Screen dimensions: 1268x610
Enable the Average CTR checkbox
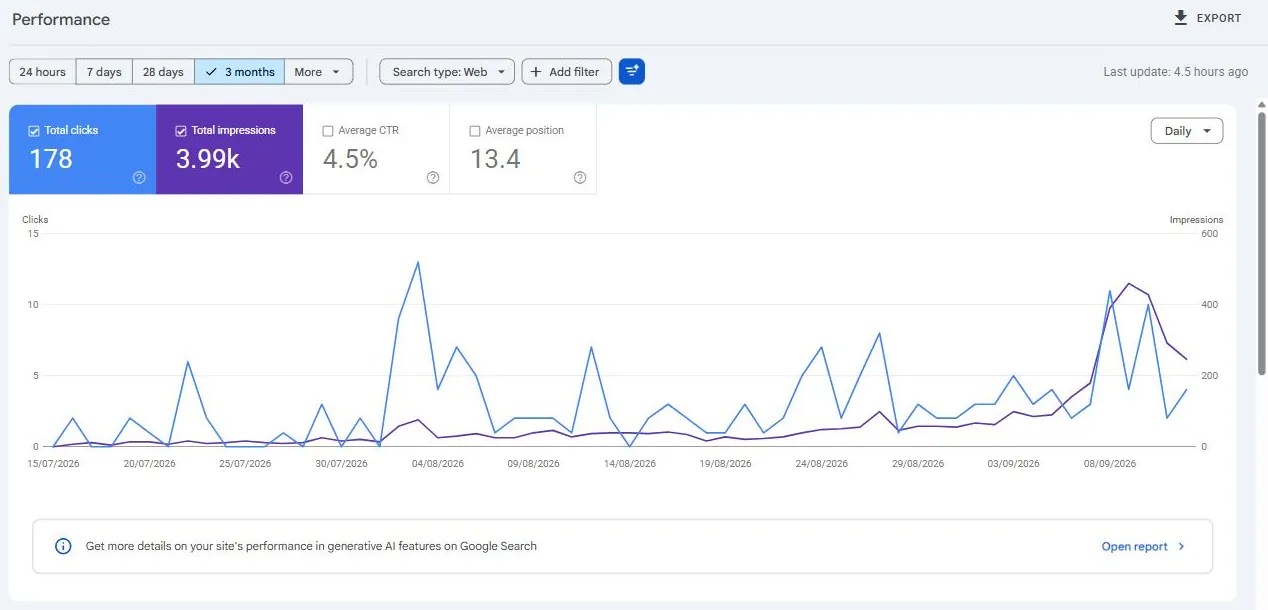tap(328, 131)
